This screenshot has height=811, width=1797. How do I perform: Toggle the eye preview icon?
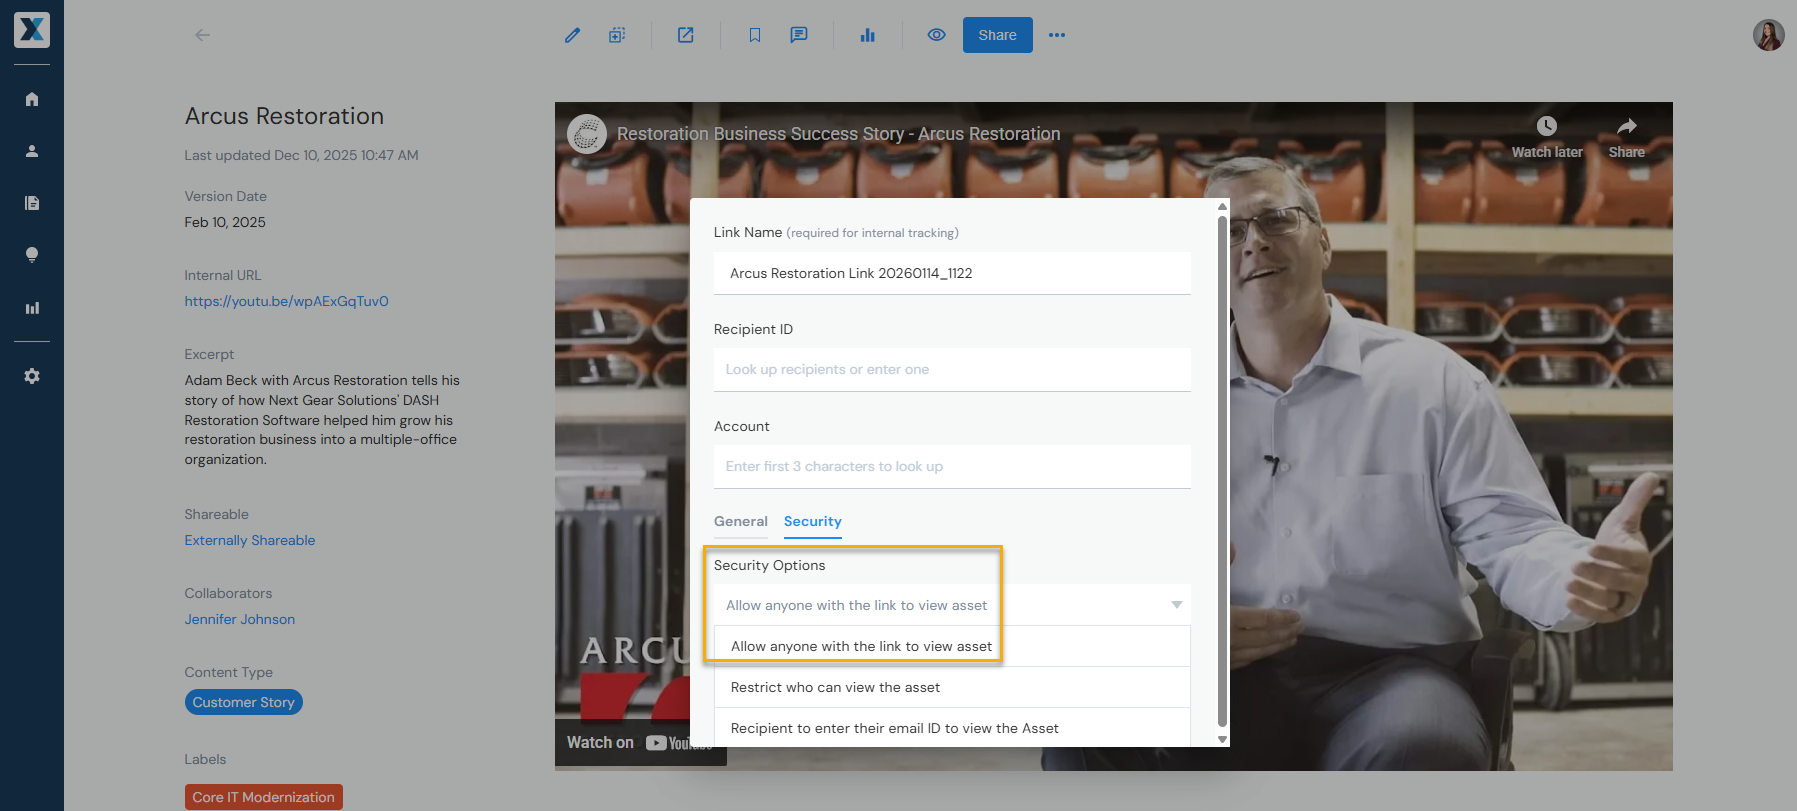[x=936, y=35]
